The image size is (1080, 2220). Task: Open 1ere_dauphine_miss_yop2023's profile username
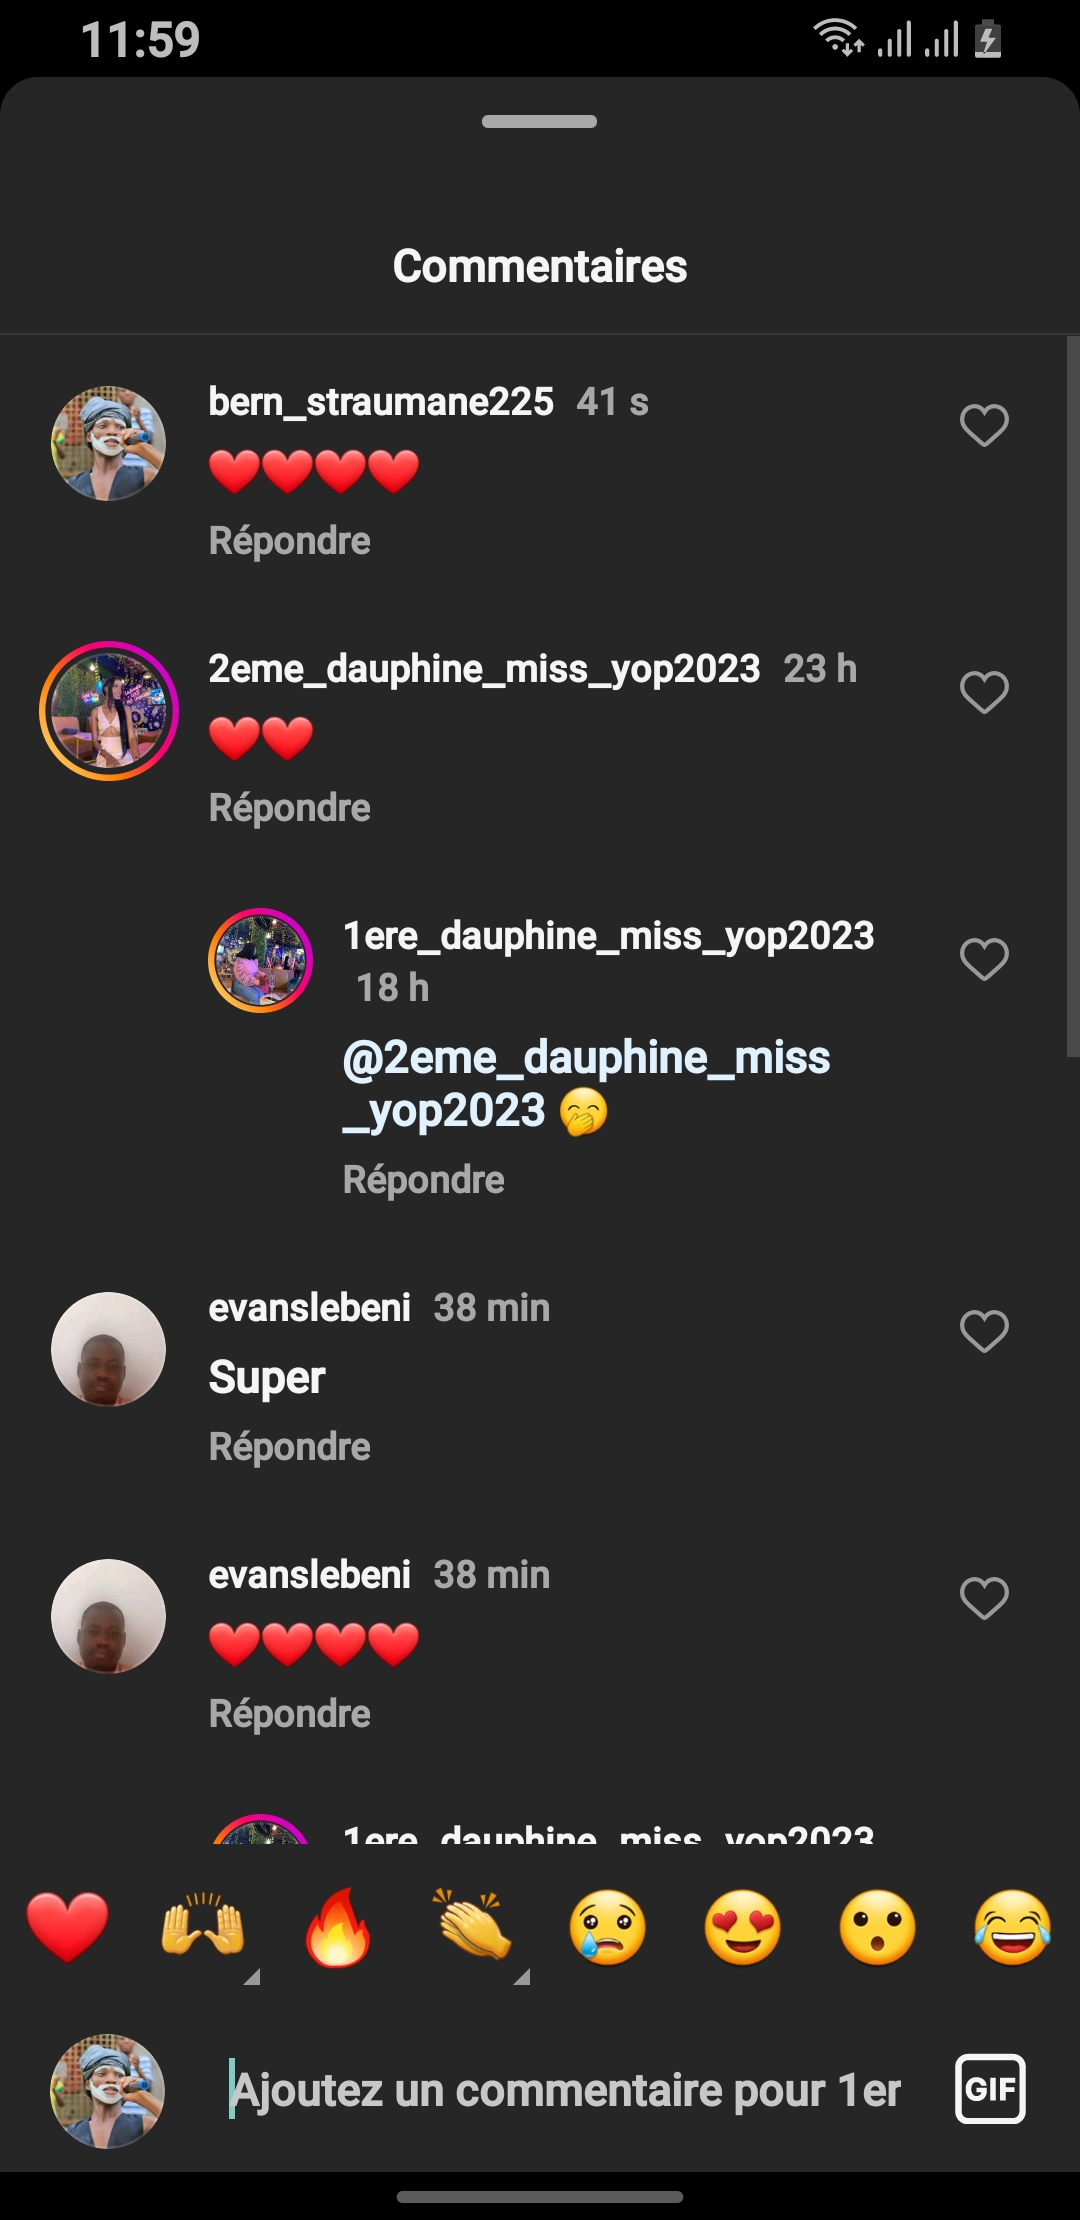(x=609, y=936)
